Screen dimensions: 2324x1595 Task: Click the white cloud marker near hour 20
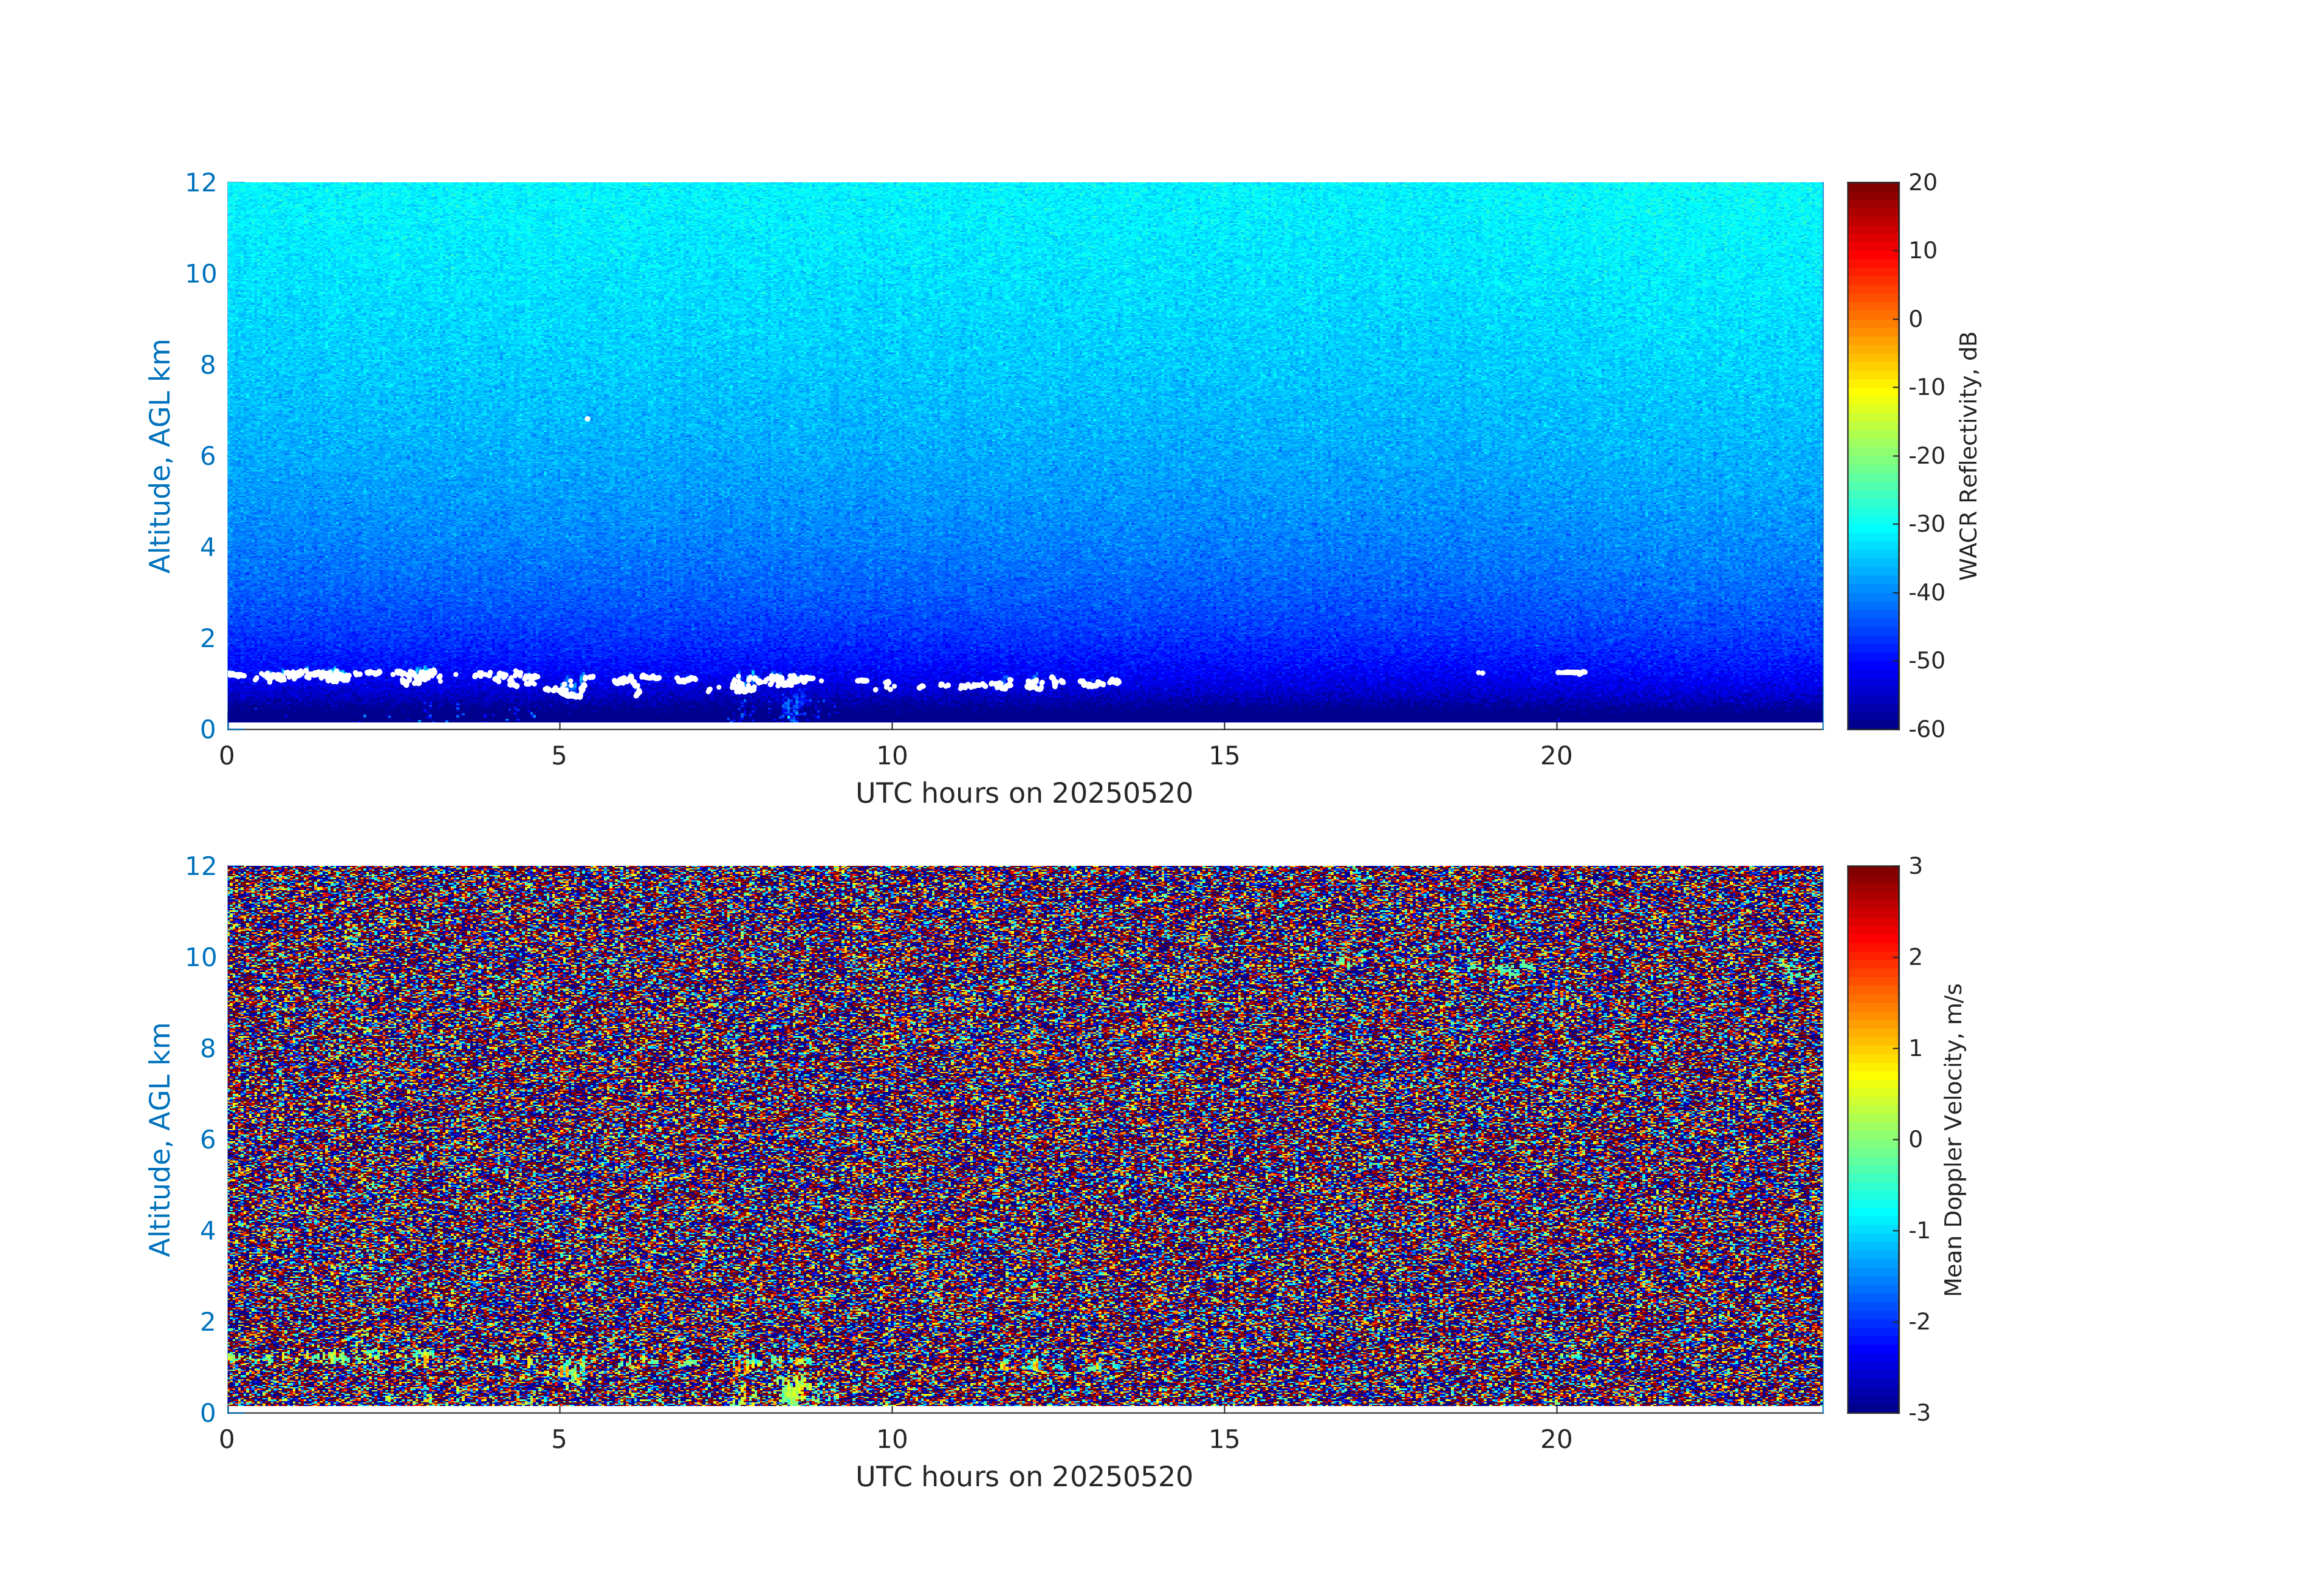(1571, 672)
